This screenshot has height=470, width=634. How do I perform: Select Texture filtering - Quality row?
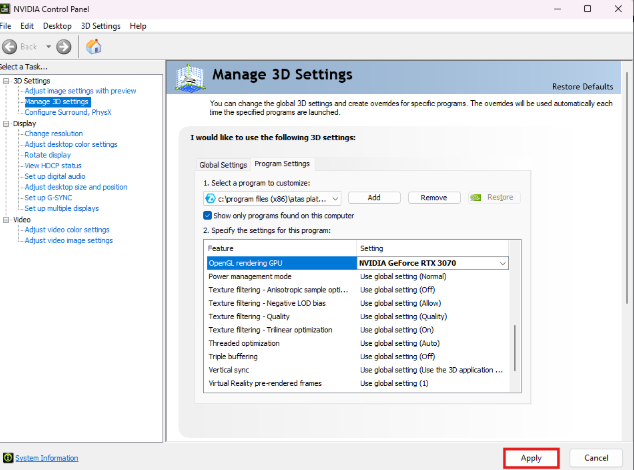click(x=357, y=317)
